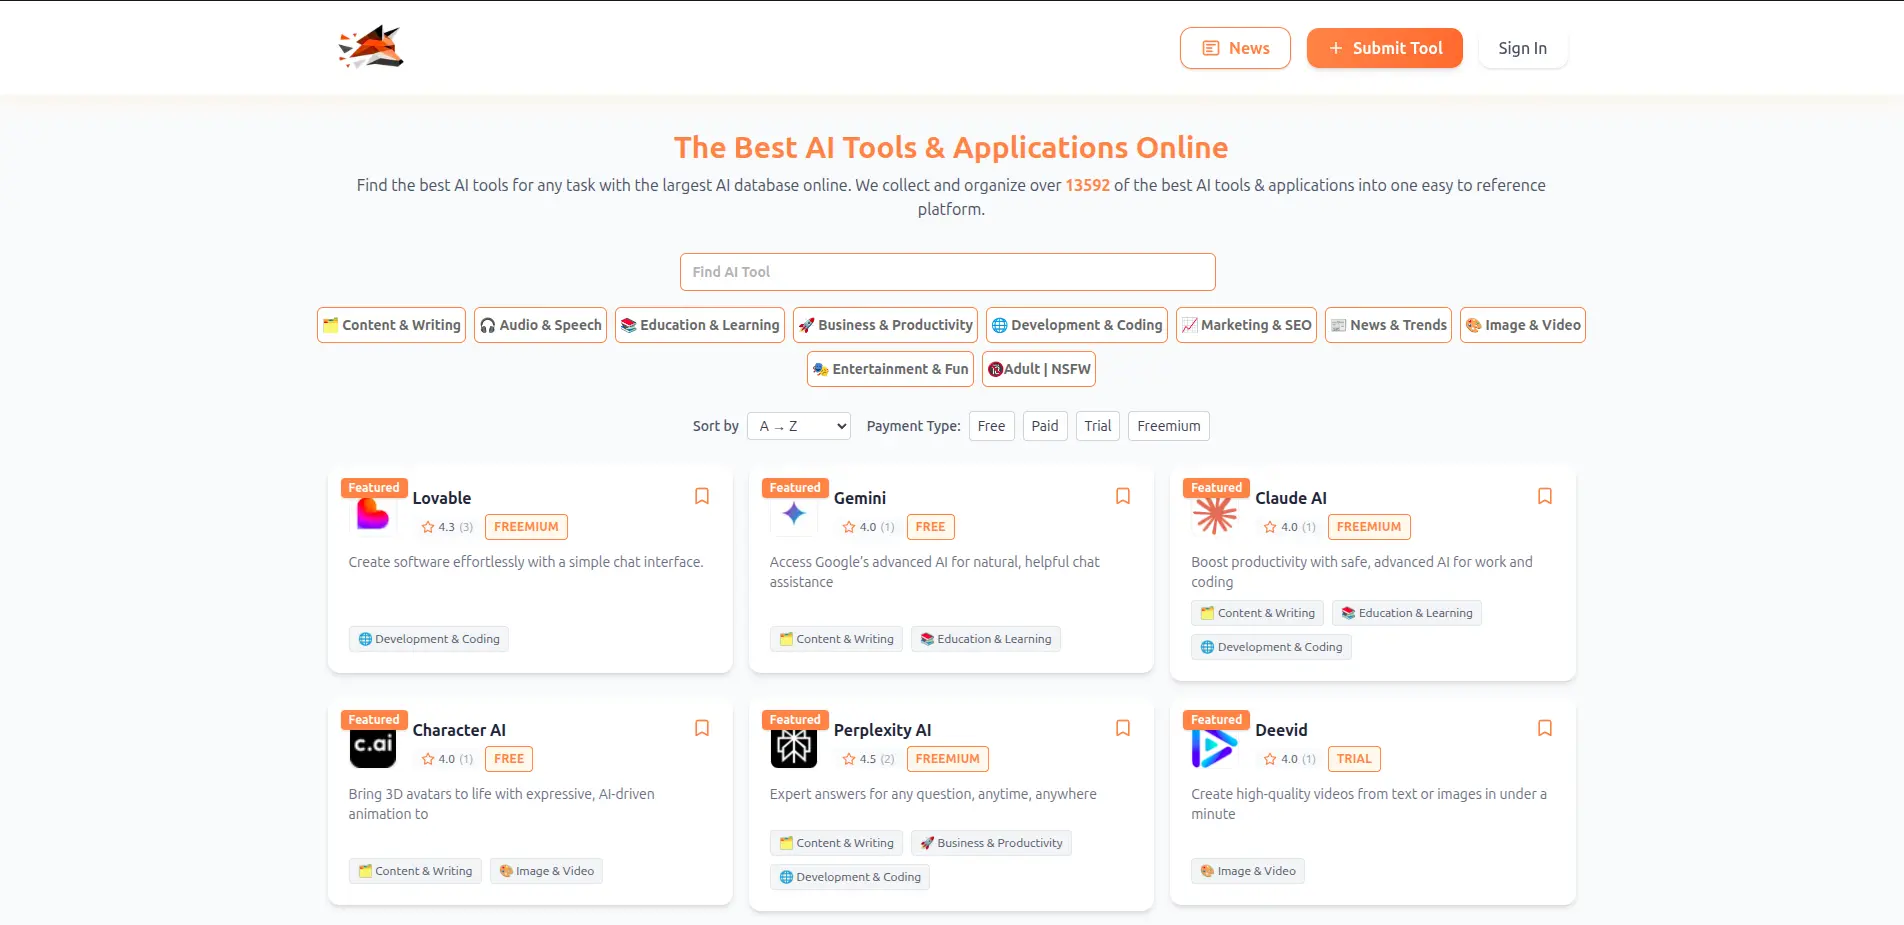Click the Submit Tool button

pos(1385,48)
